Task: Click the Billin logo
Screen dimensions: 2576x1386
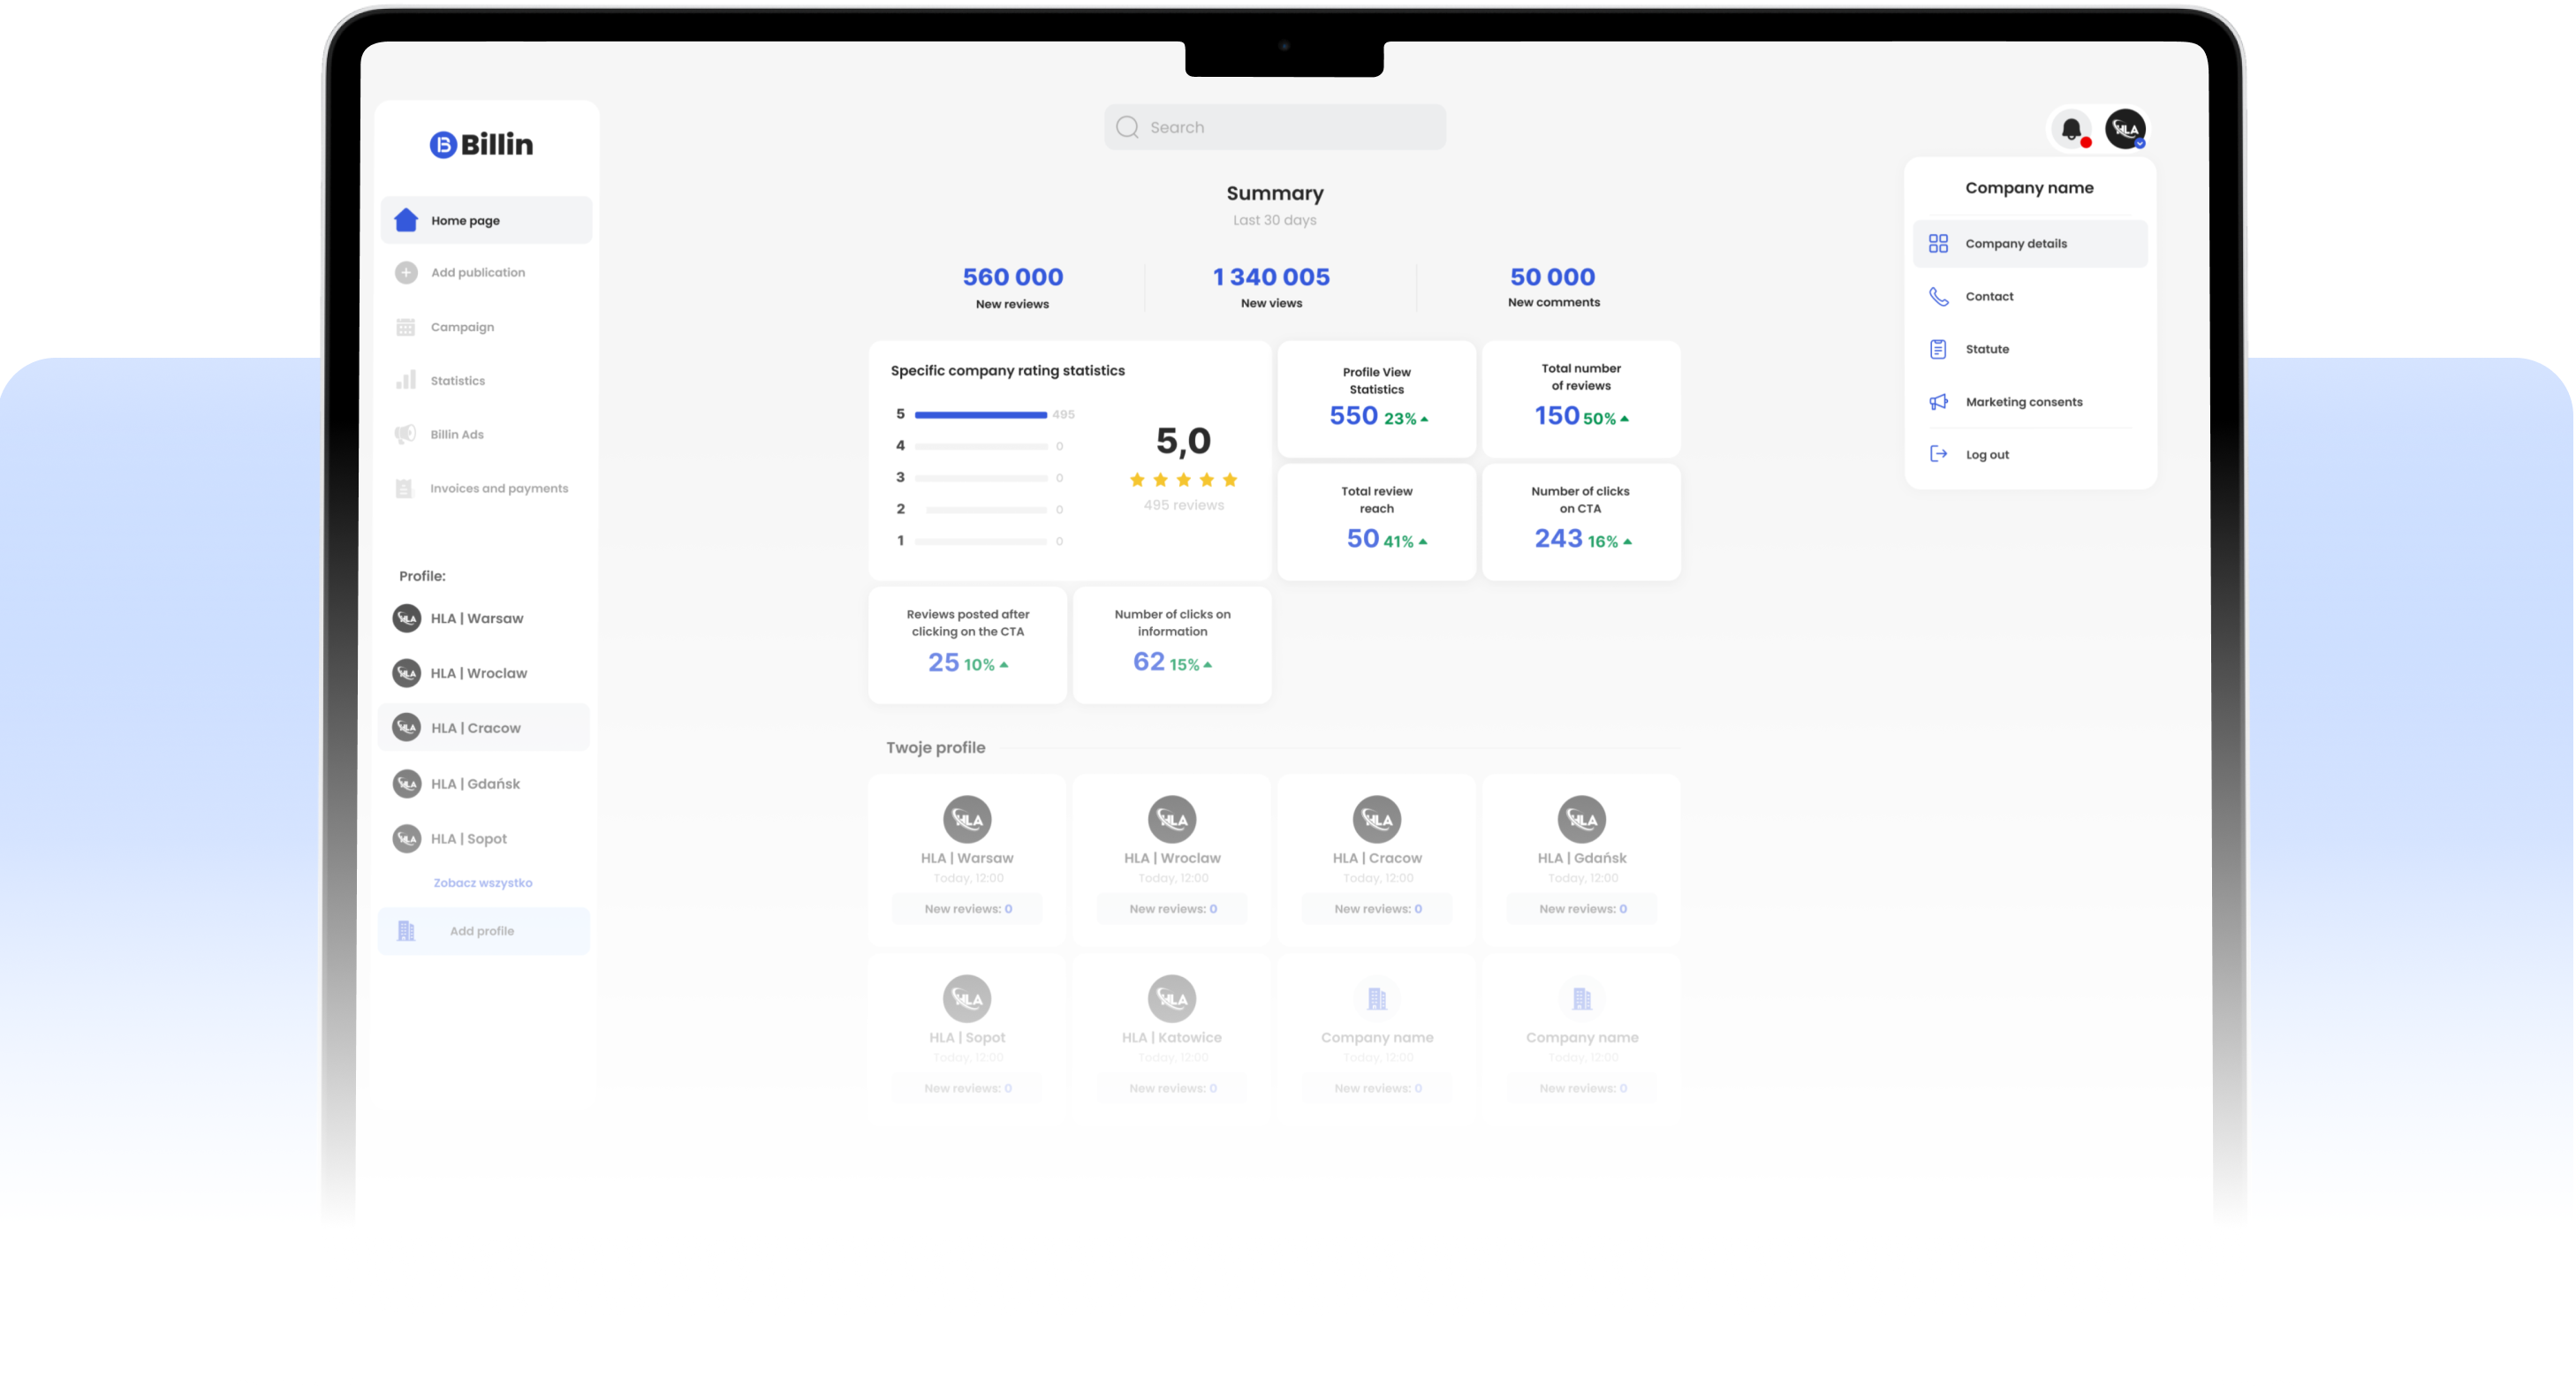Action: click(482, 144)
